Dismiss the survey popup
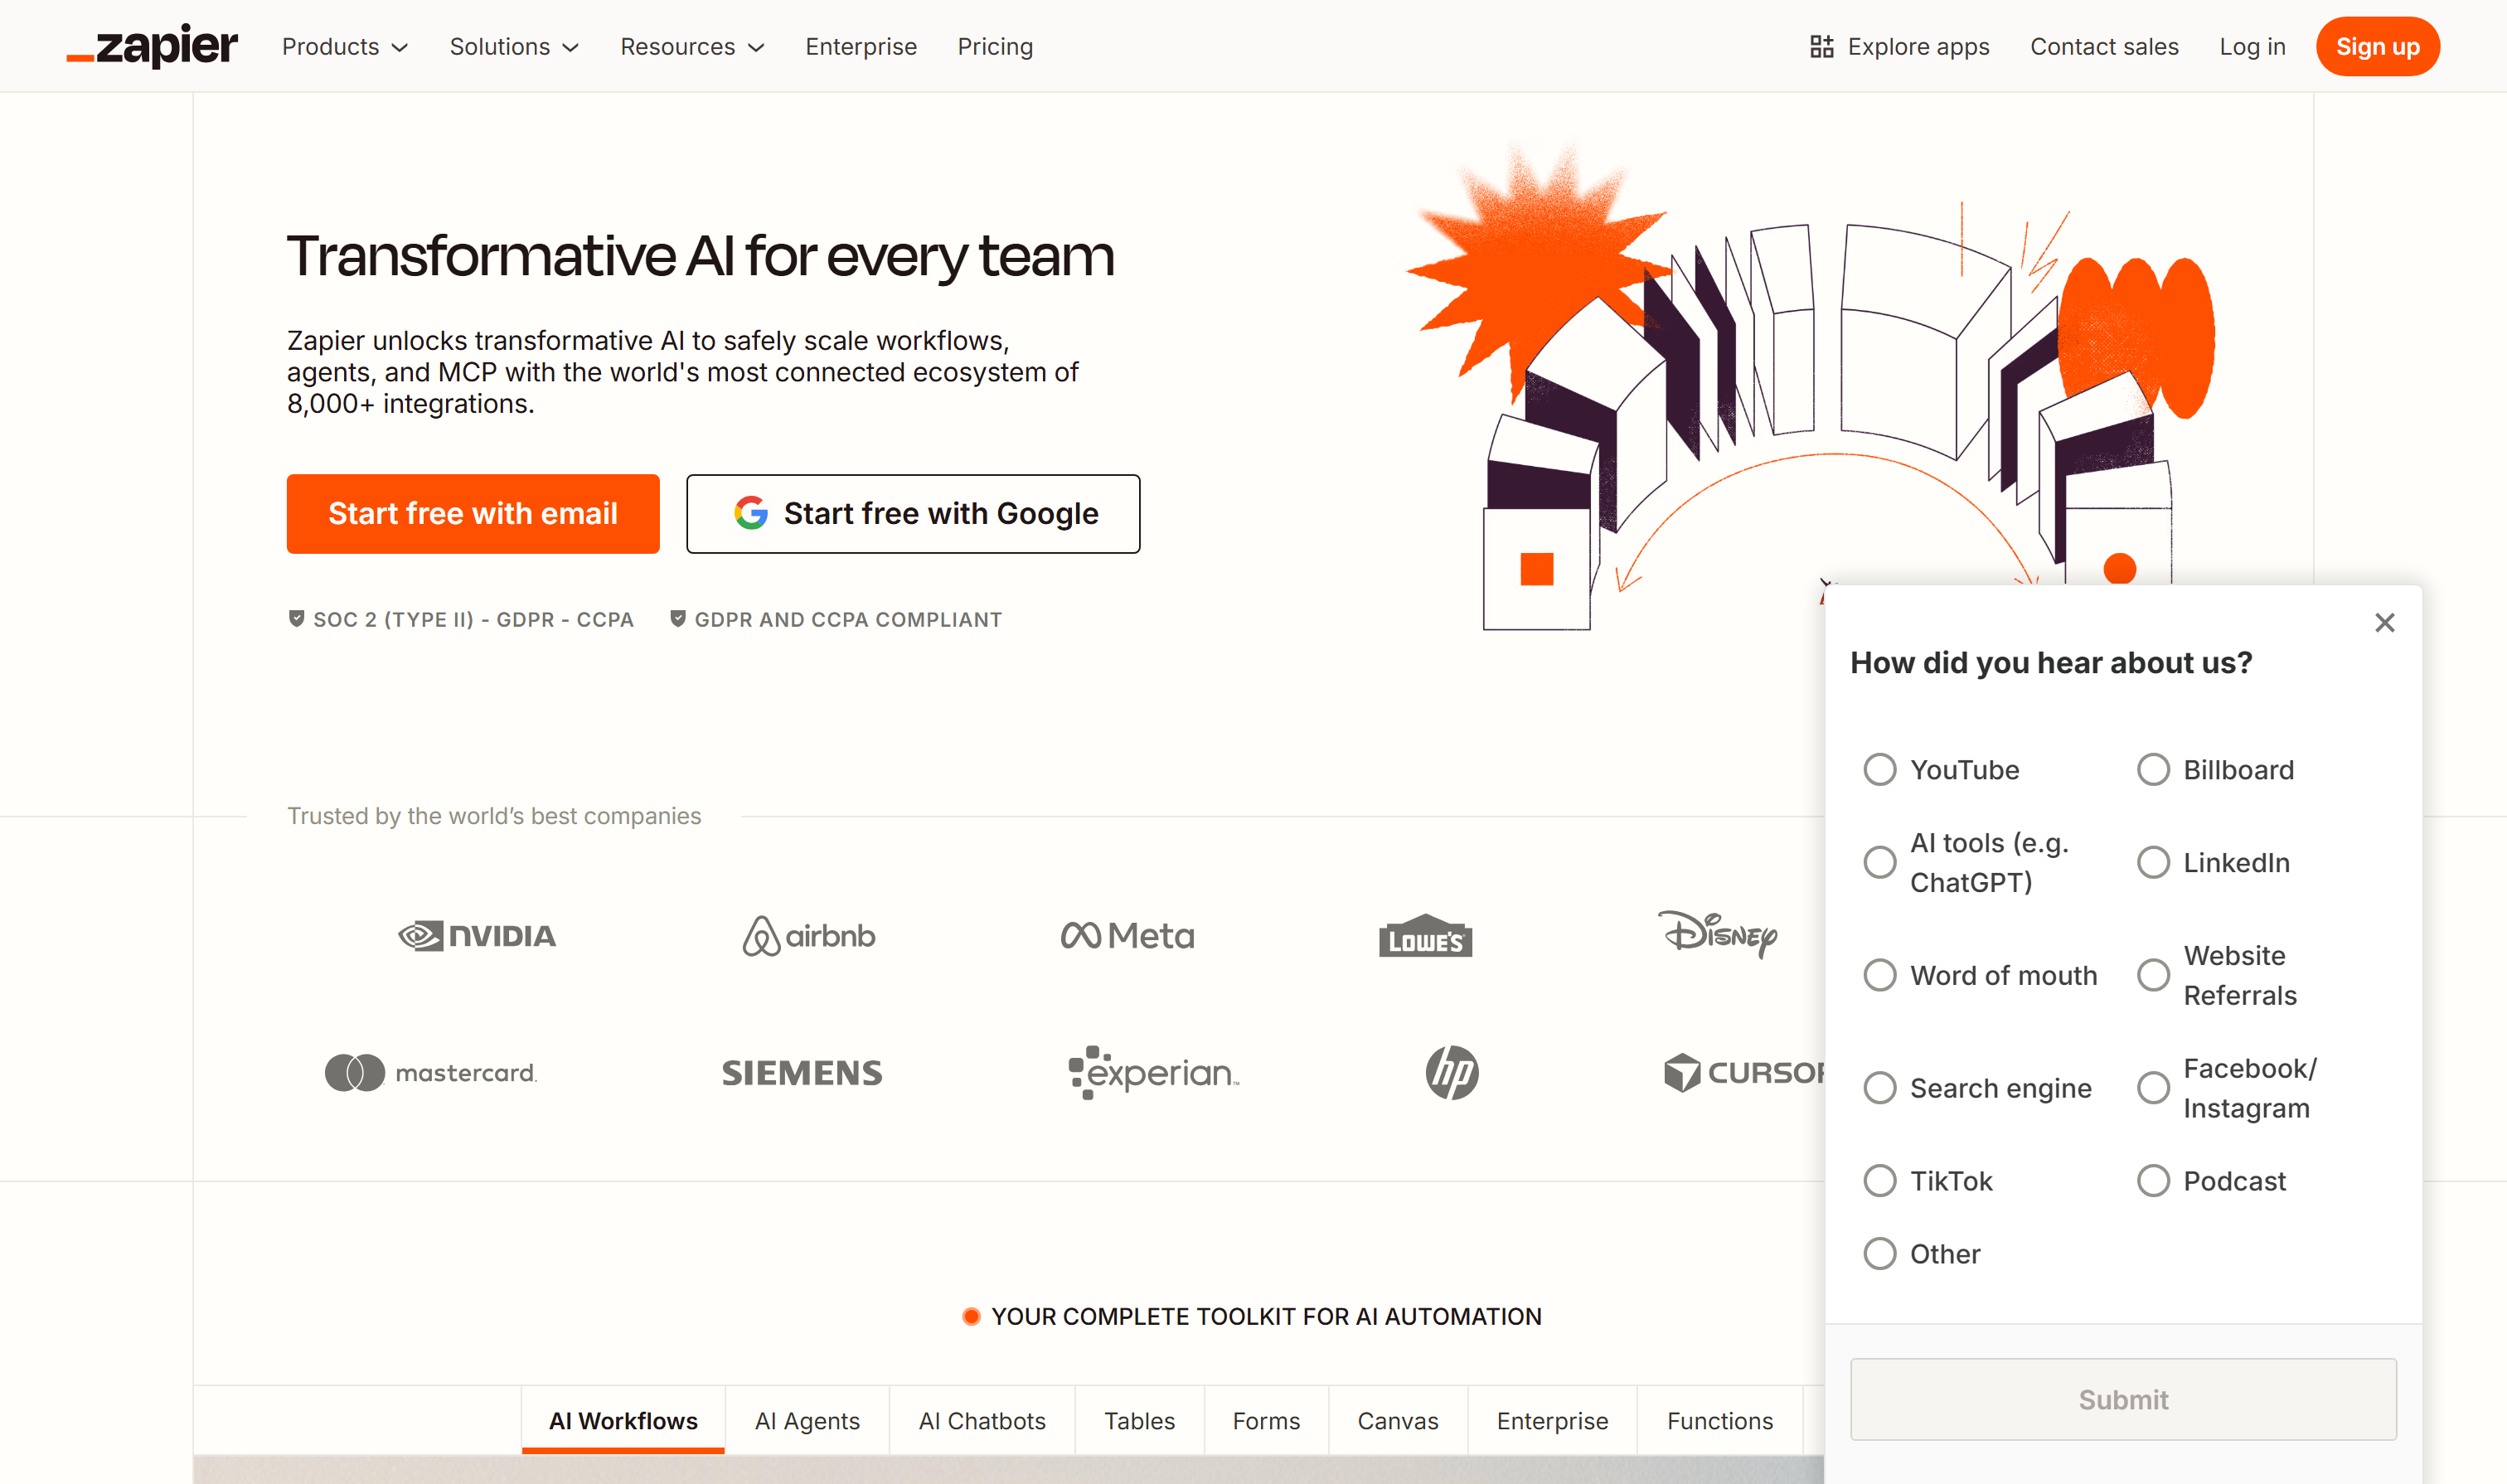2507x1484 pixels. [2384, 622]
